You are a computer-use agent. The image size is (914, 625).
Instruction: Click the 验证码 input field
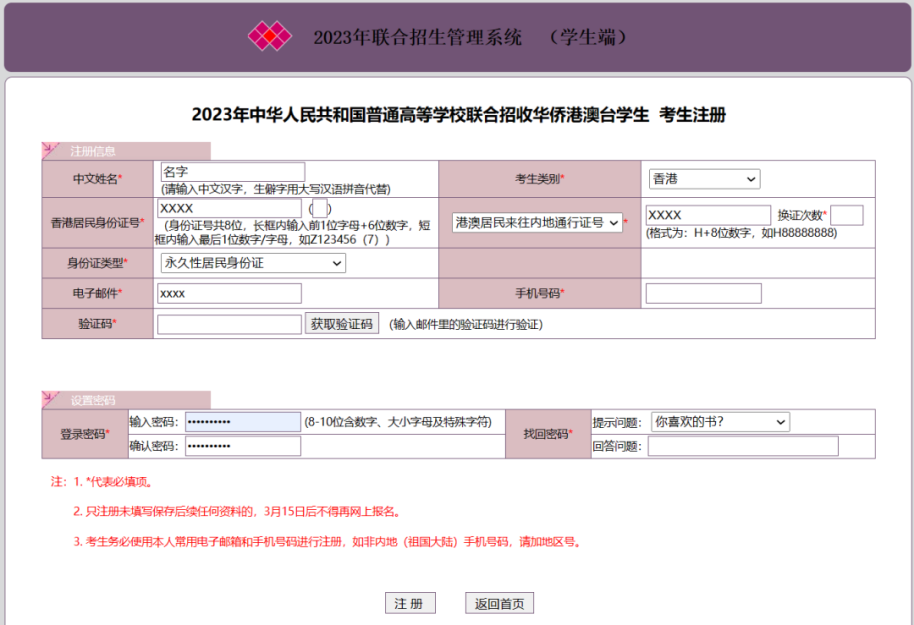pyautogui.click(x=229, y=324)
